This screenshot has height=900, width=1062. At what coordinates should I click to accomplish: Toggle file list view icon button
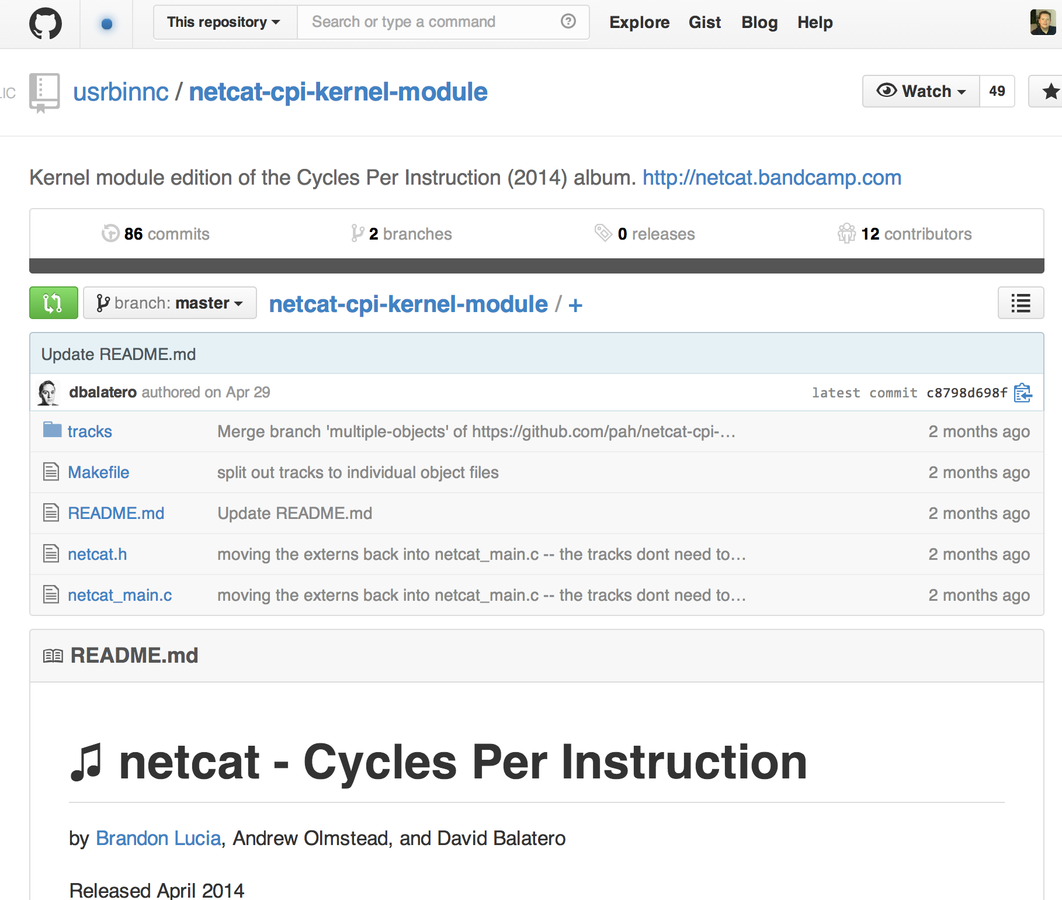pyautogui.click(x=1021, y=303)
